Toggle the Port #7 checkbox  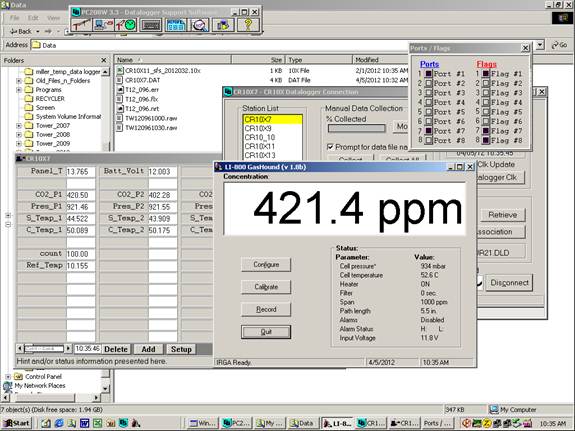(428, 131)
